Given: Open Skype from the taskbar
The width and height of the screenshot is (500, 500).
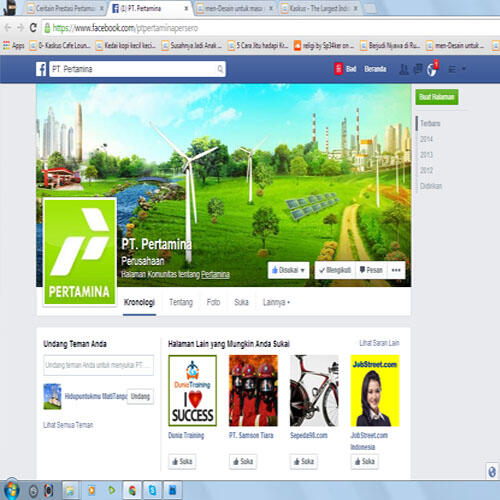Looking at the screenshot, I should click(153, 490).
